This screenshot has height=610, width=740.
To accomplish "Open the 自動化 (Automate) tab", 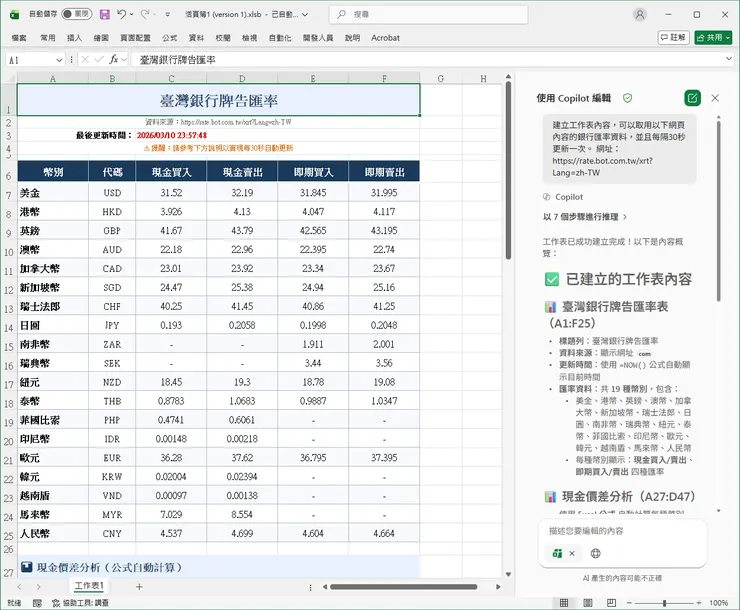I will coord(280,38).
